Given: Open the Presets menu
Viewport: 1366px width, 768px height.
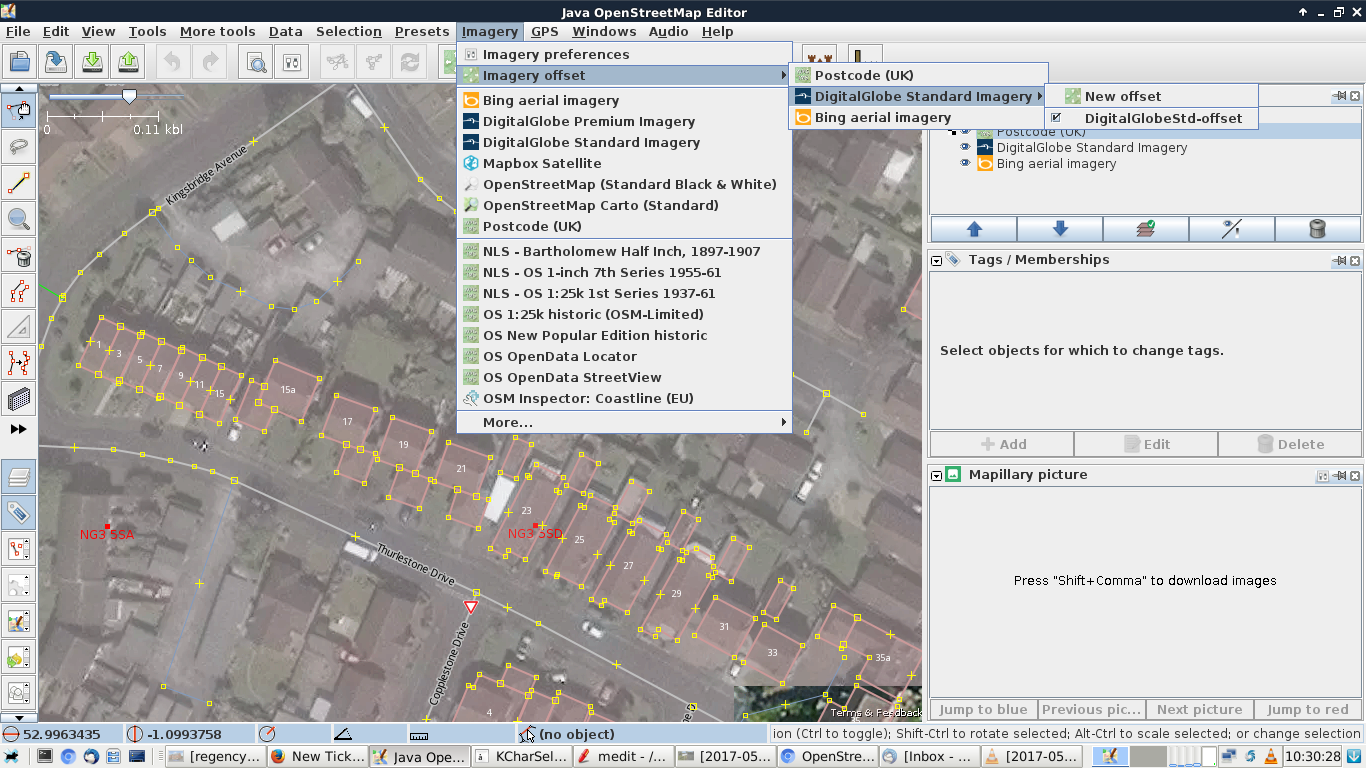Looking at the screenshot, I should click(x=421, y=31).
